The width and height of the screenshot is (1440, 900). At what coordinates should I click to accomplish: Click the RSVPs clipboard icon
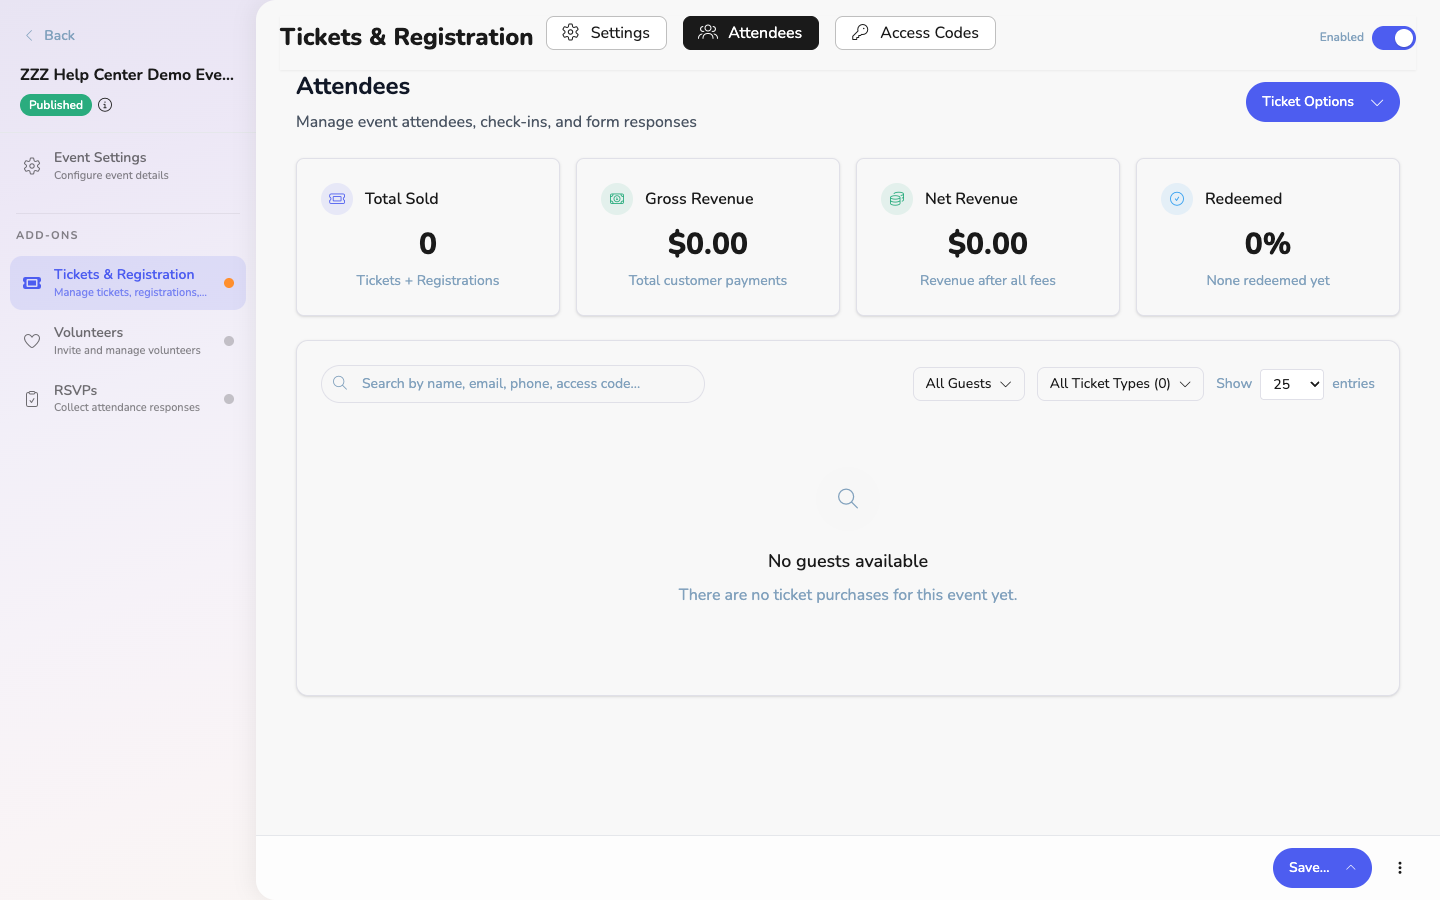click(x=32, y=399)
